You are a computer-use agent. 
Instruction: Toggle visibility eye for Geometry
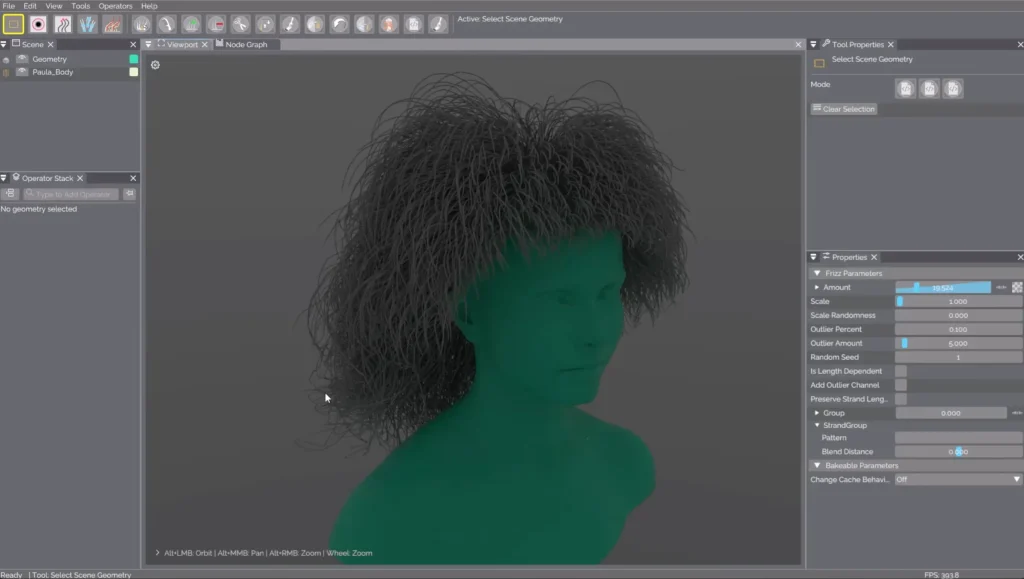tap(6, 60)
